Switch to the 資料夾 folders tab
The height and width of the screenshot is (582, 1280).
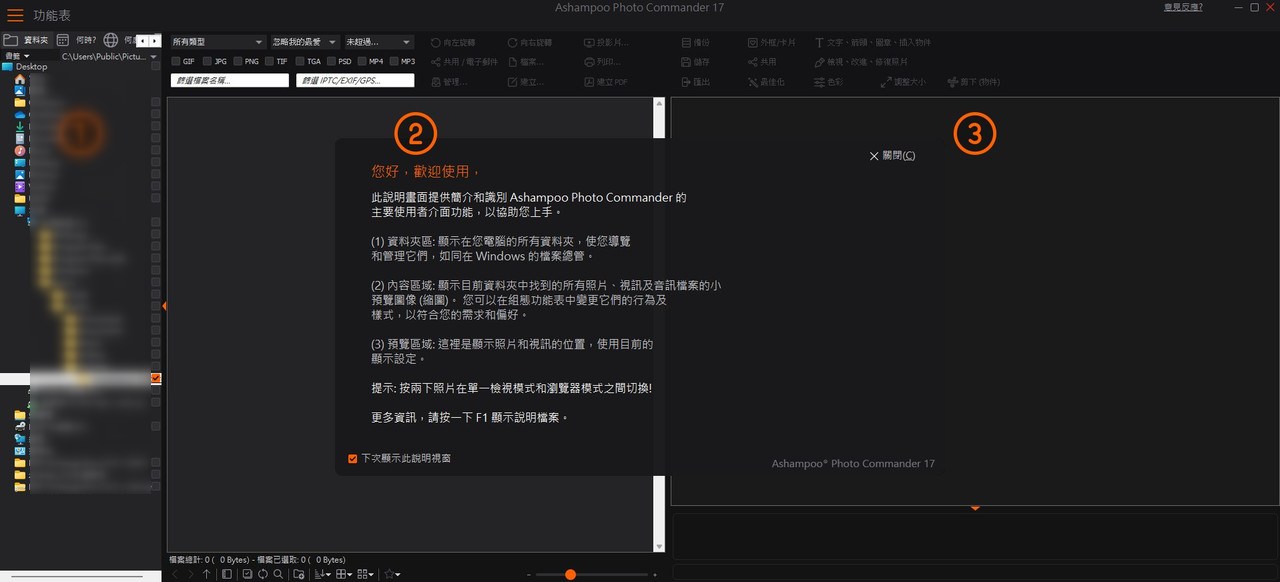click(26, 40)
